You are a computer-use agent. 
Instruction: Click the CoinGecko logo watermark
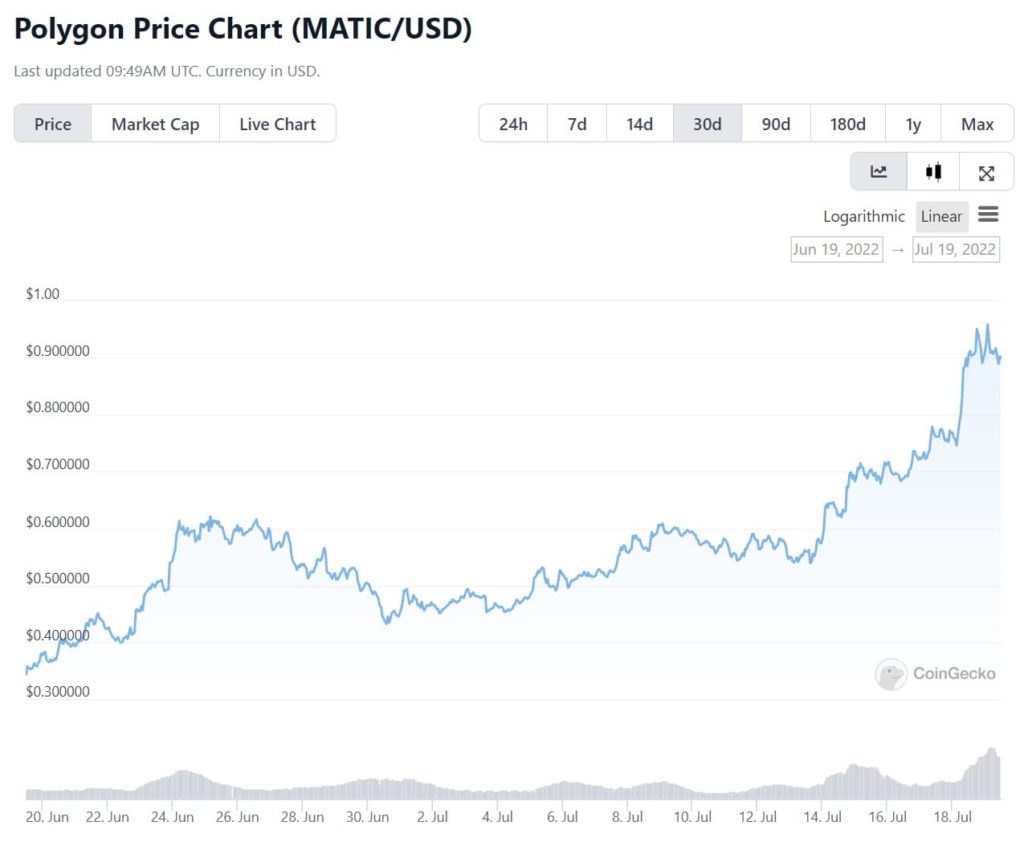tap(935, 673)
